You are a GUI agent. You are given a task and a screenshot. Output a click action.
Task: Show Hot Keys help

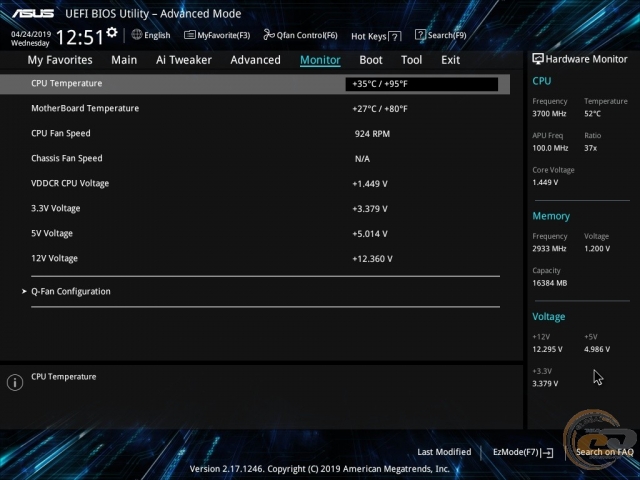(369, 36)
